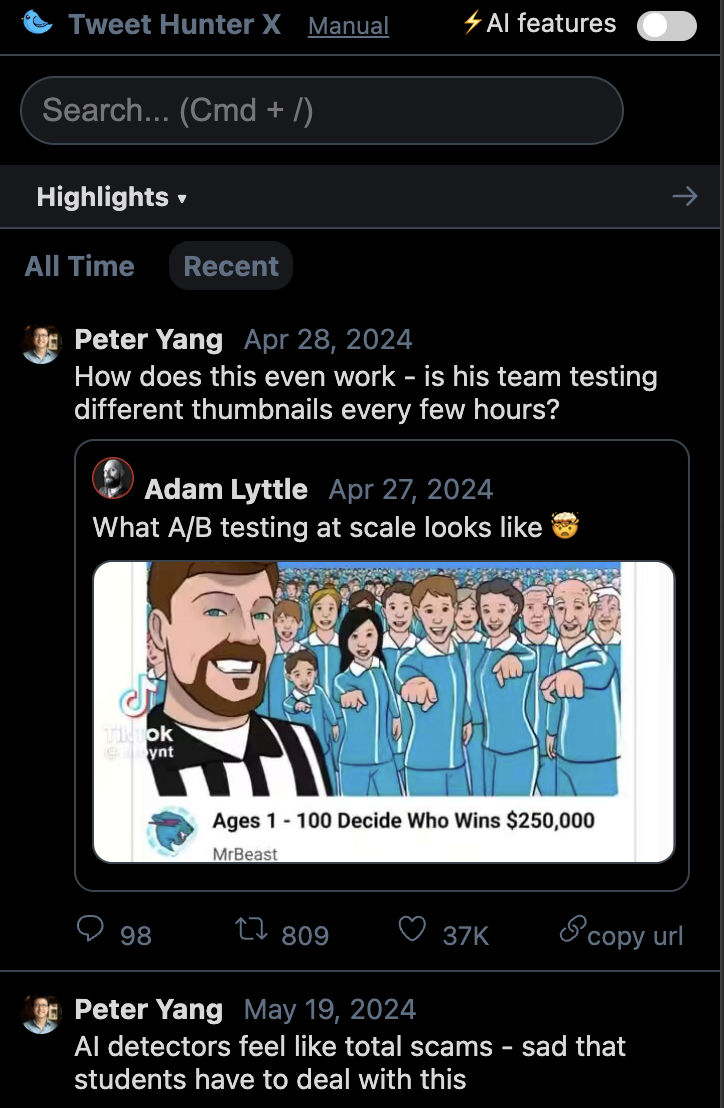724x1108 pixels.
Task: Enable the AI features toggle switch
Action: click(666, 25)
